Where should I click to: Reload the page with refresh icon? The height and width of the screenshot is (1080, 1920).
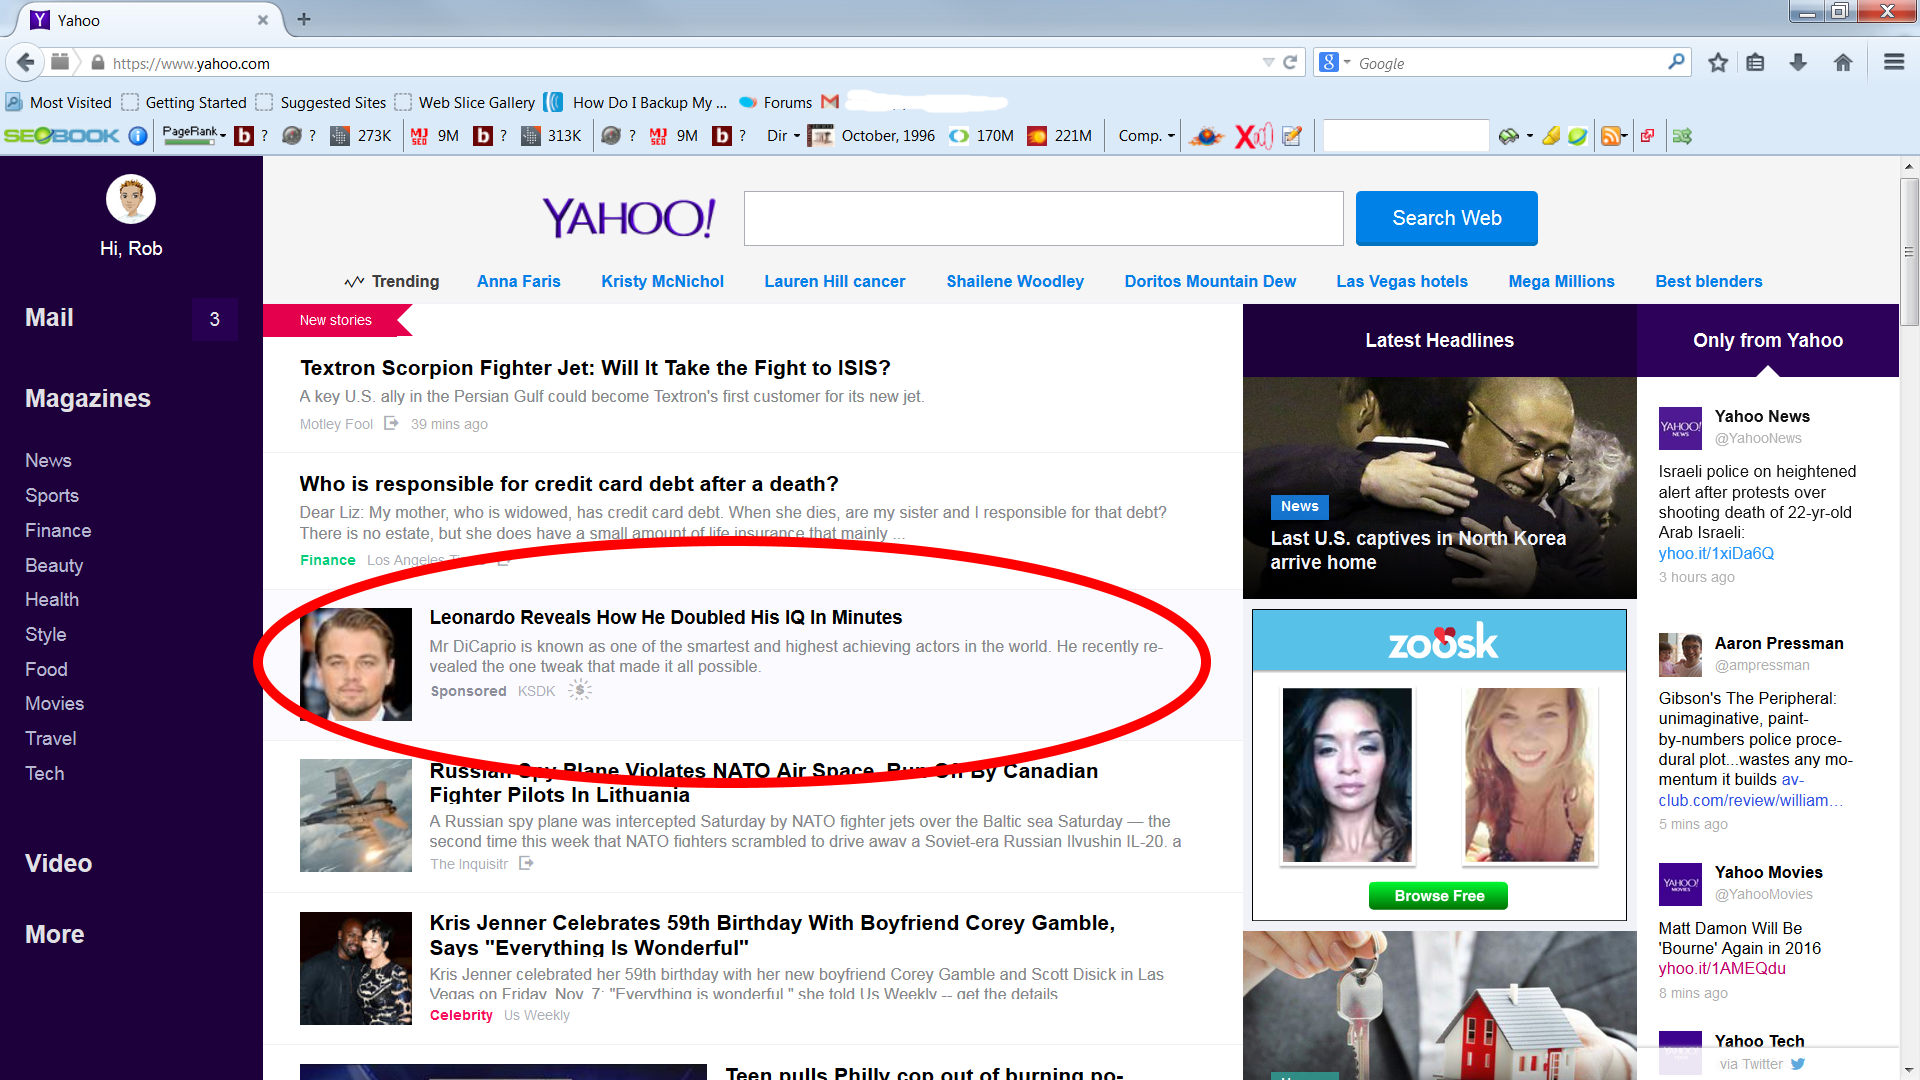(x=1290, y=62)
